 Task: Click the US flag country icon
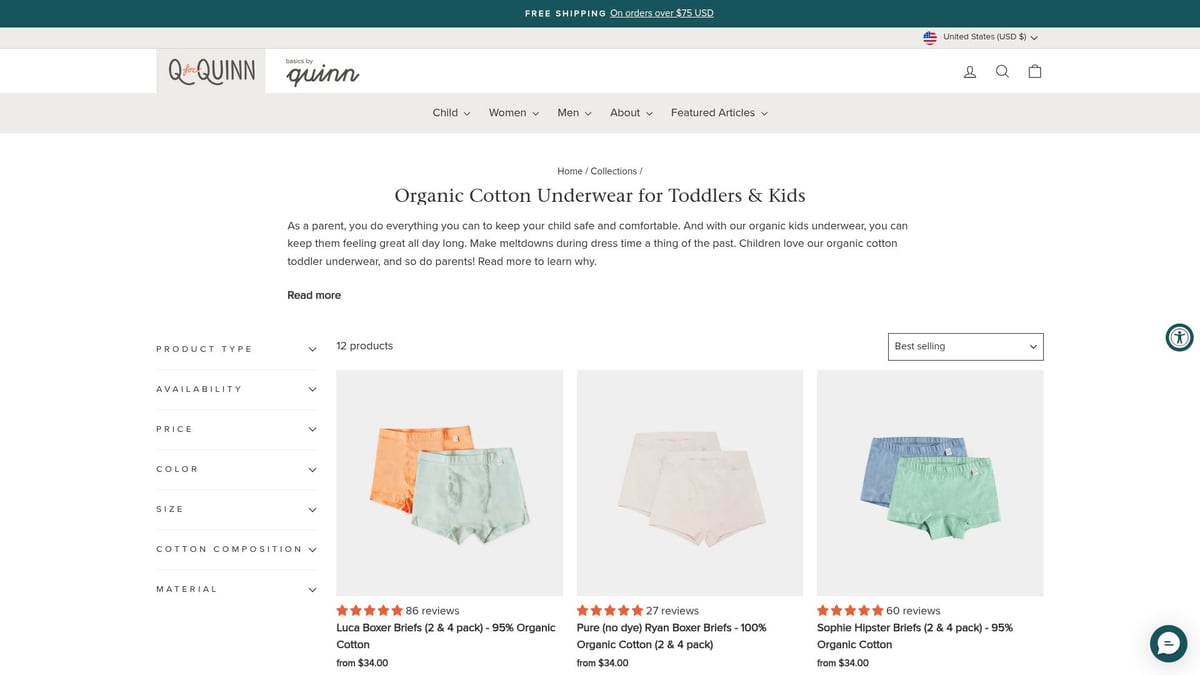[930, 37]
